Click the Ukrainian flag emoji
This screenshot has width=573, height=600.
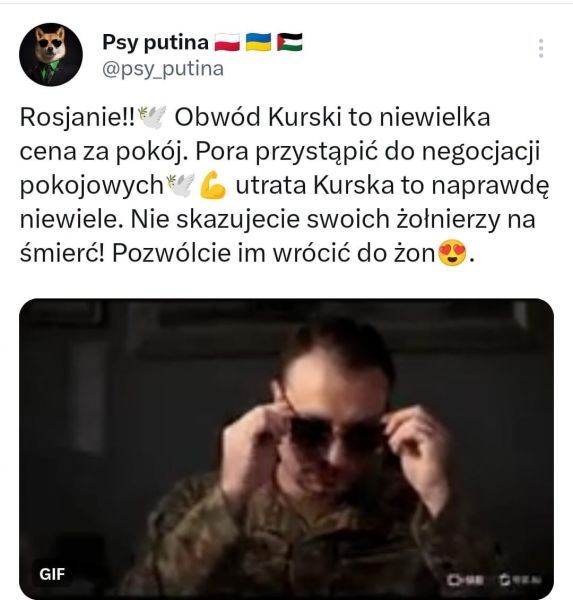pyautogui.click(x=258, y=42)
